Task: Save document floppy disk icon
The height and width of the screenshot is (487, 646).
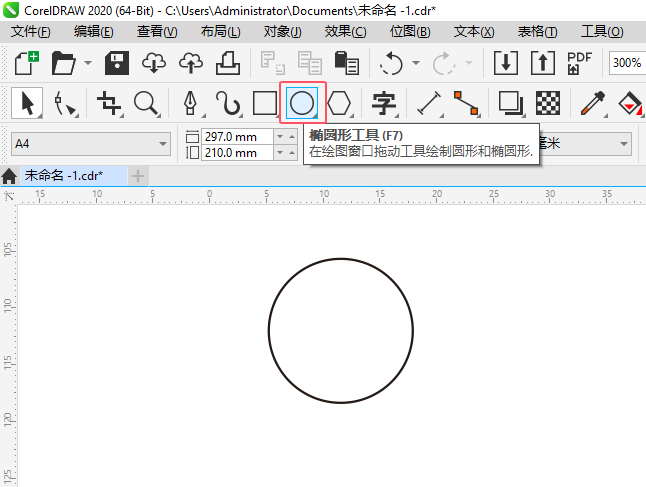Action: pyautogui.click(x=117, y=63)
